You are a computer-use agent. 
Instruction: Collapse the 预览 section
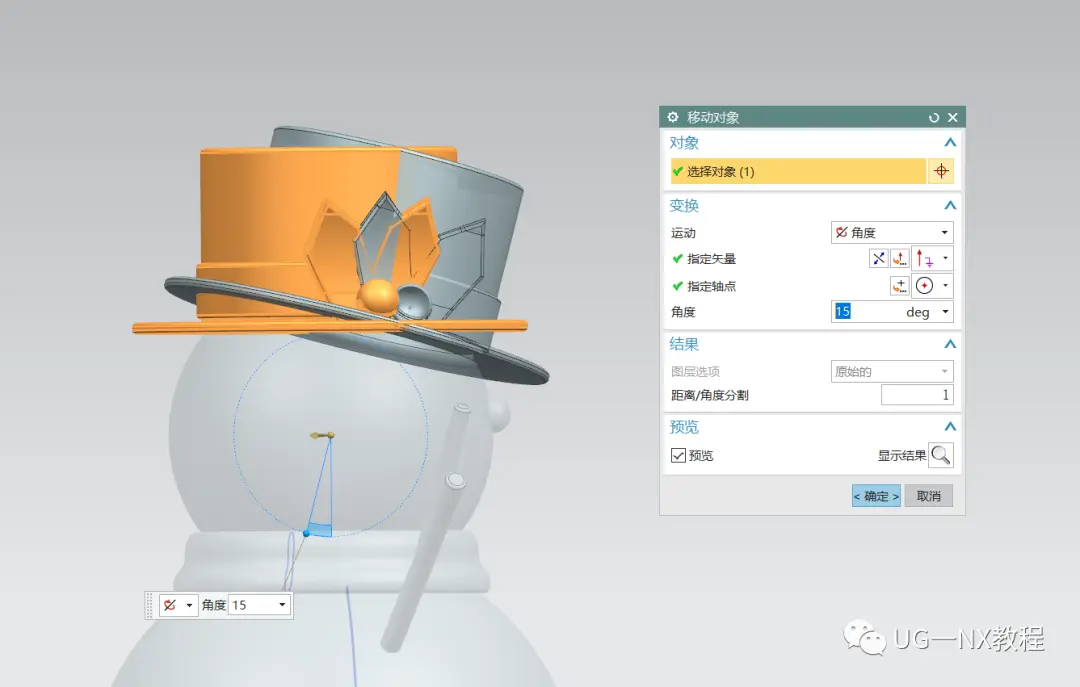click(950, 427)
